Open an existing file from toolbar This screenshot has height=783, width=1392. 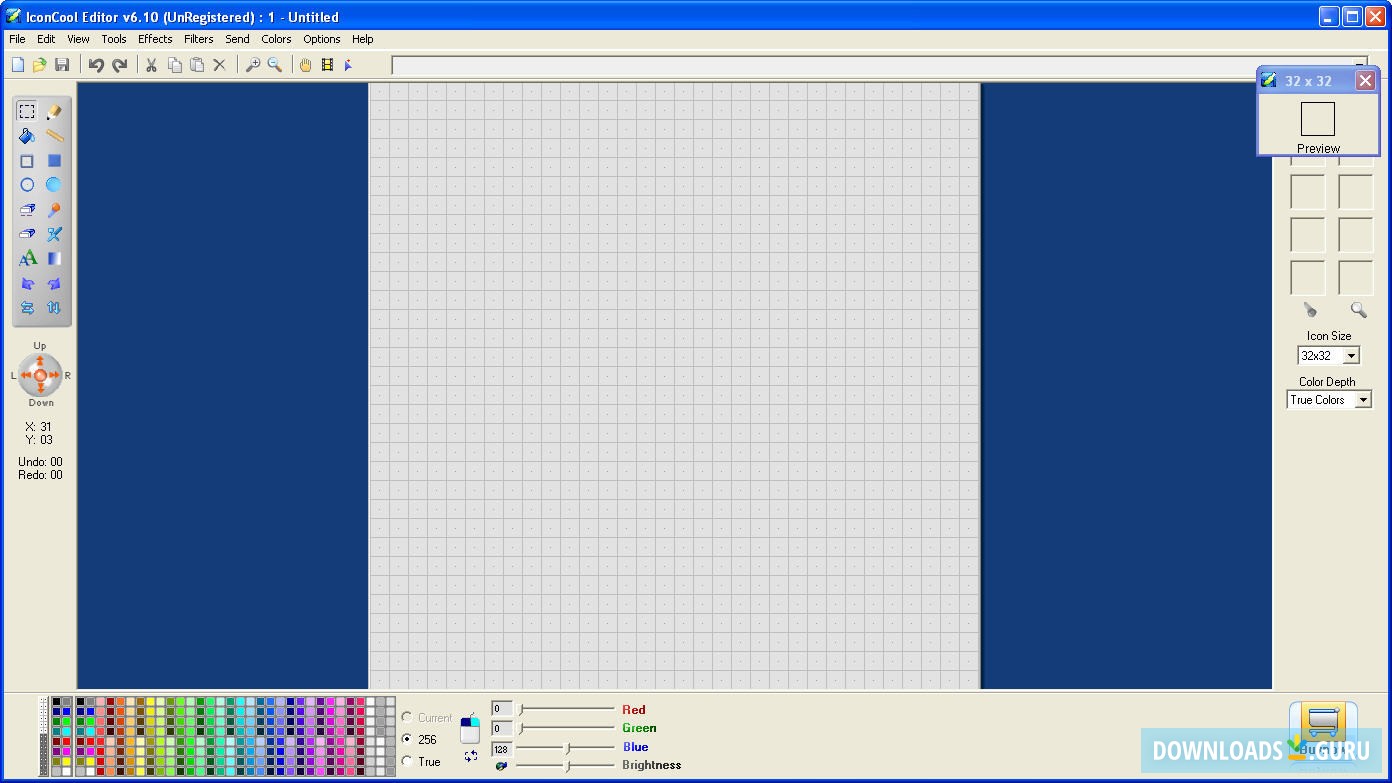[x=39, y=65]
